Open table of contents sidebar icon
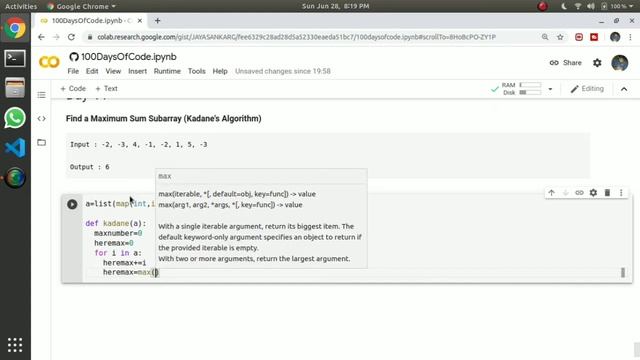Image resolution: width=640 pixels, height=360 pixels. tap(41, 95)
